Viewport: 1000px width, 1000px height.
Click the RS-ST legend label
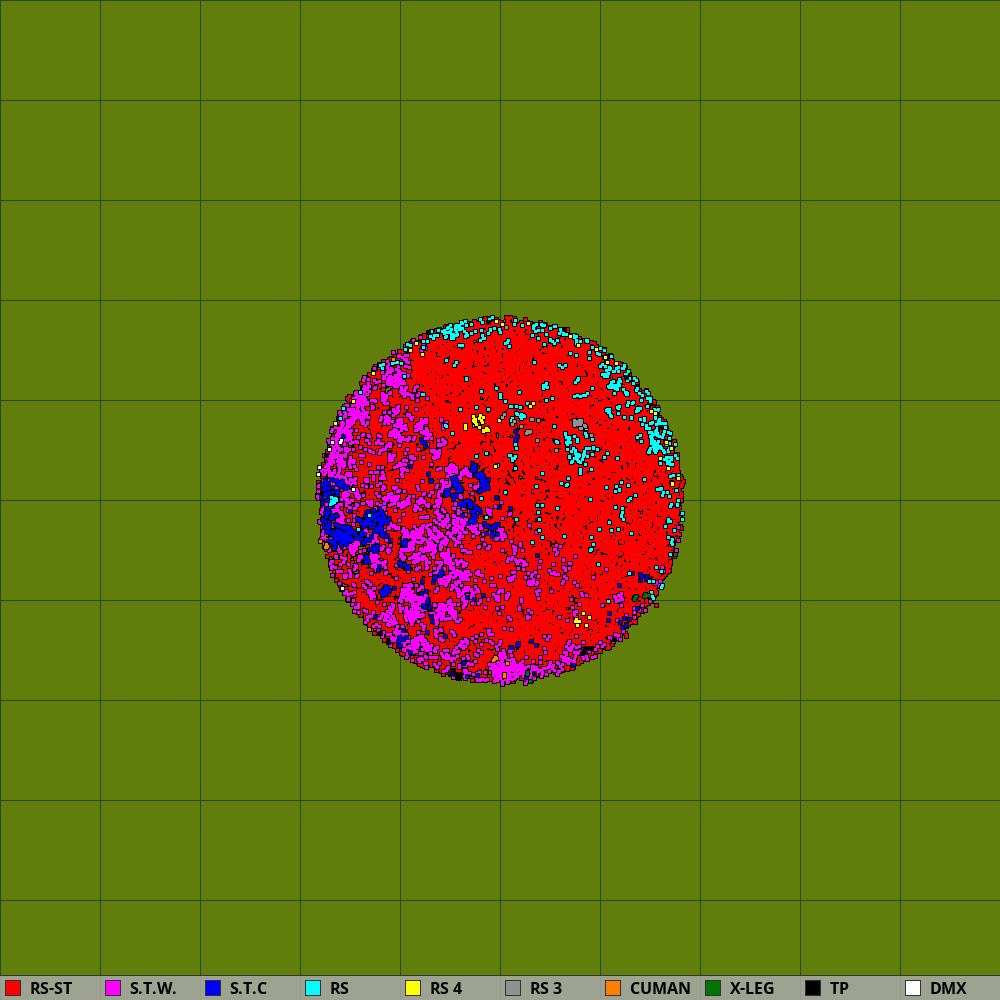[x=51, y=989]
